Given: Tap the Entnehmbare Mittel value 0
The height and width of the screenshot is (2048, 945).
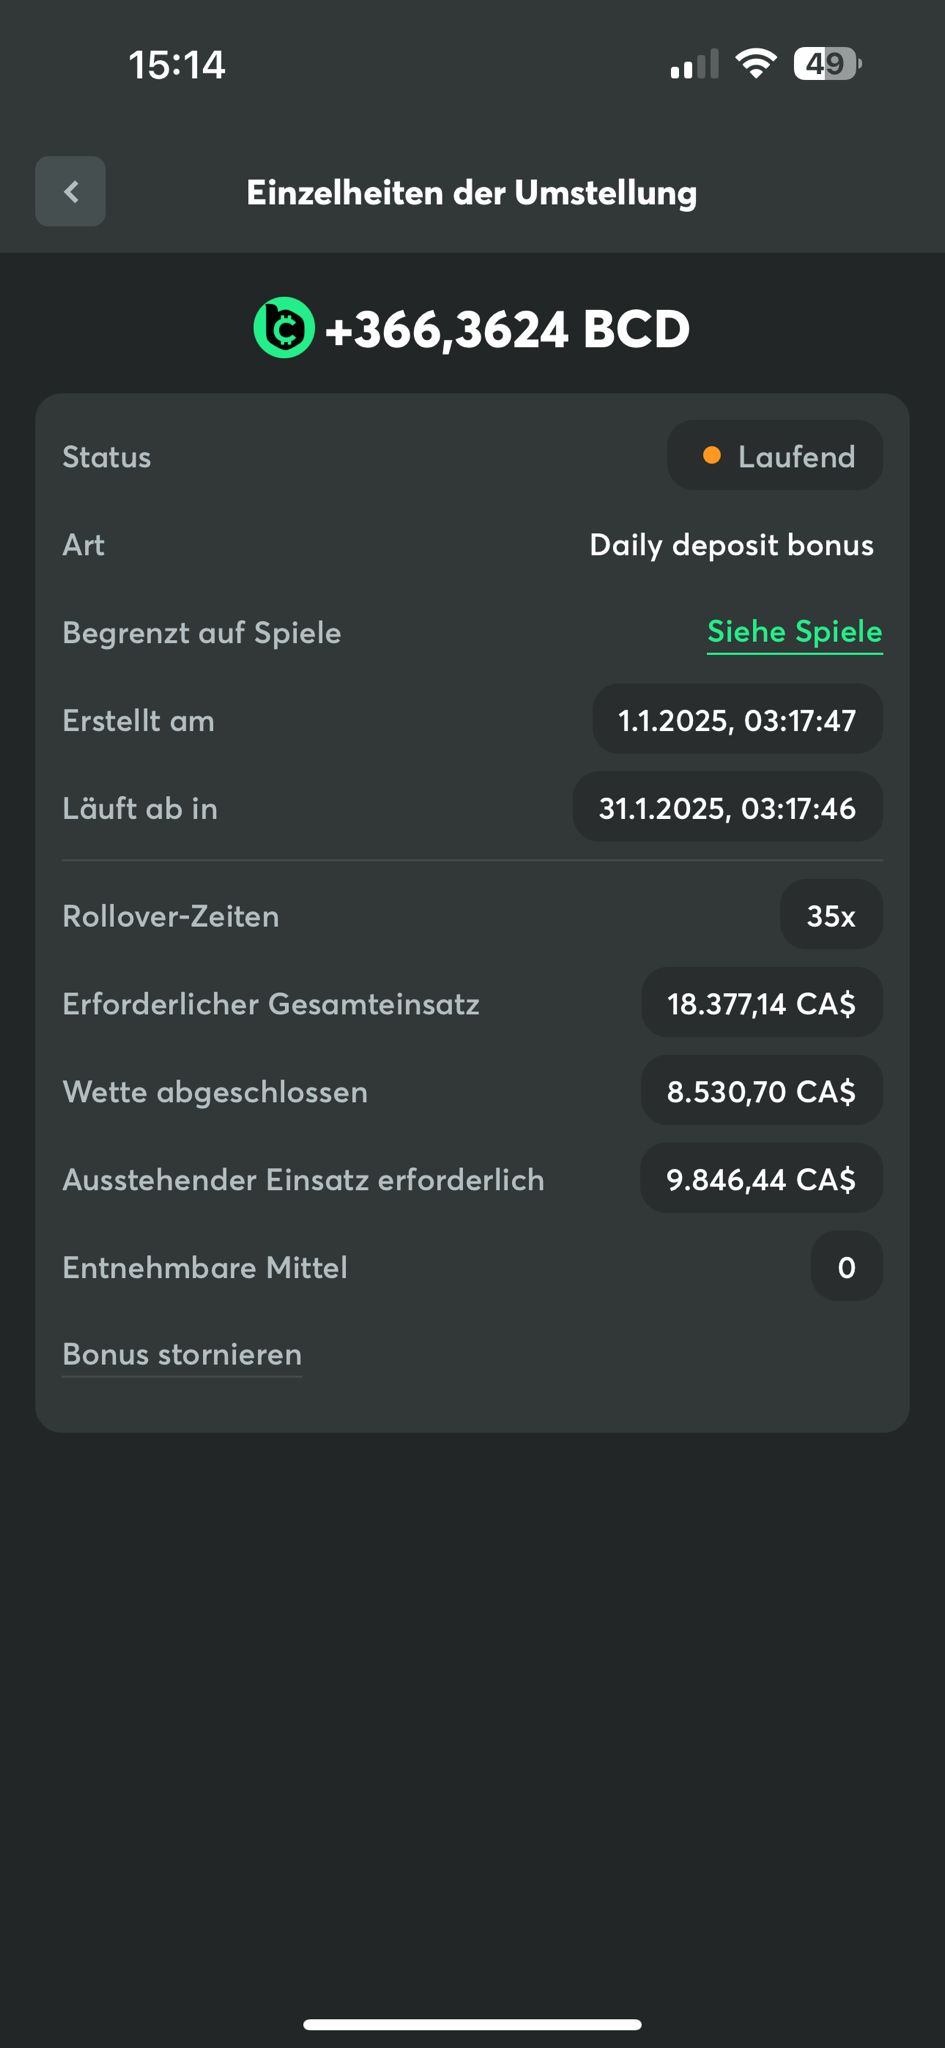Looking at the screenshot, I should [x=846, y=1267].
